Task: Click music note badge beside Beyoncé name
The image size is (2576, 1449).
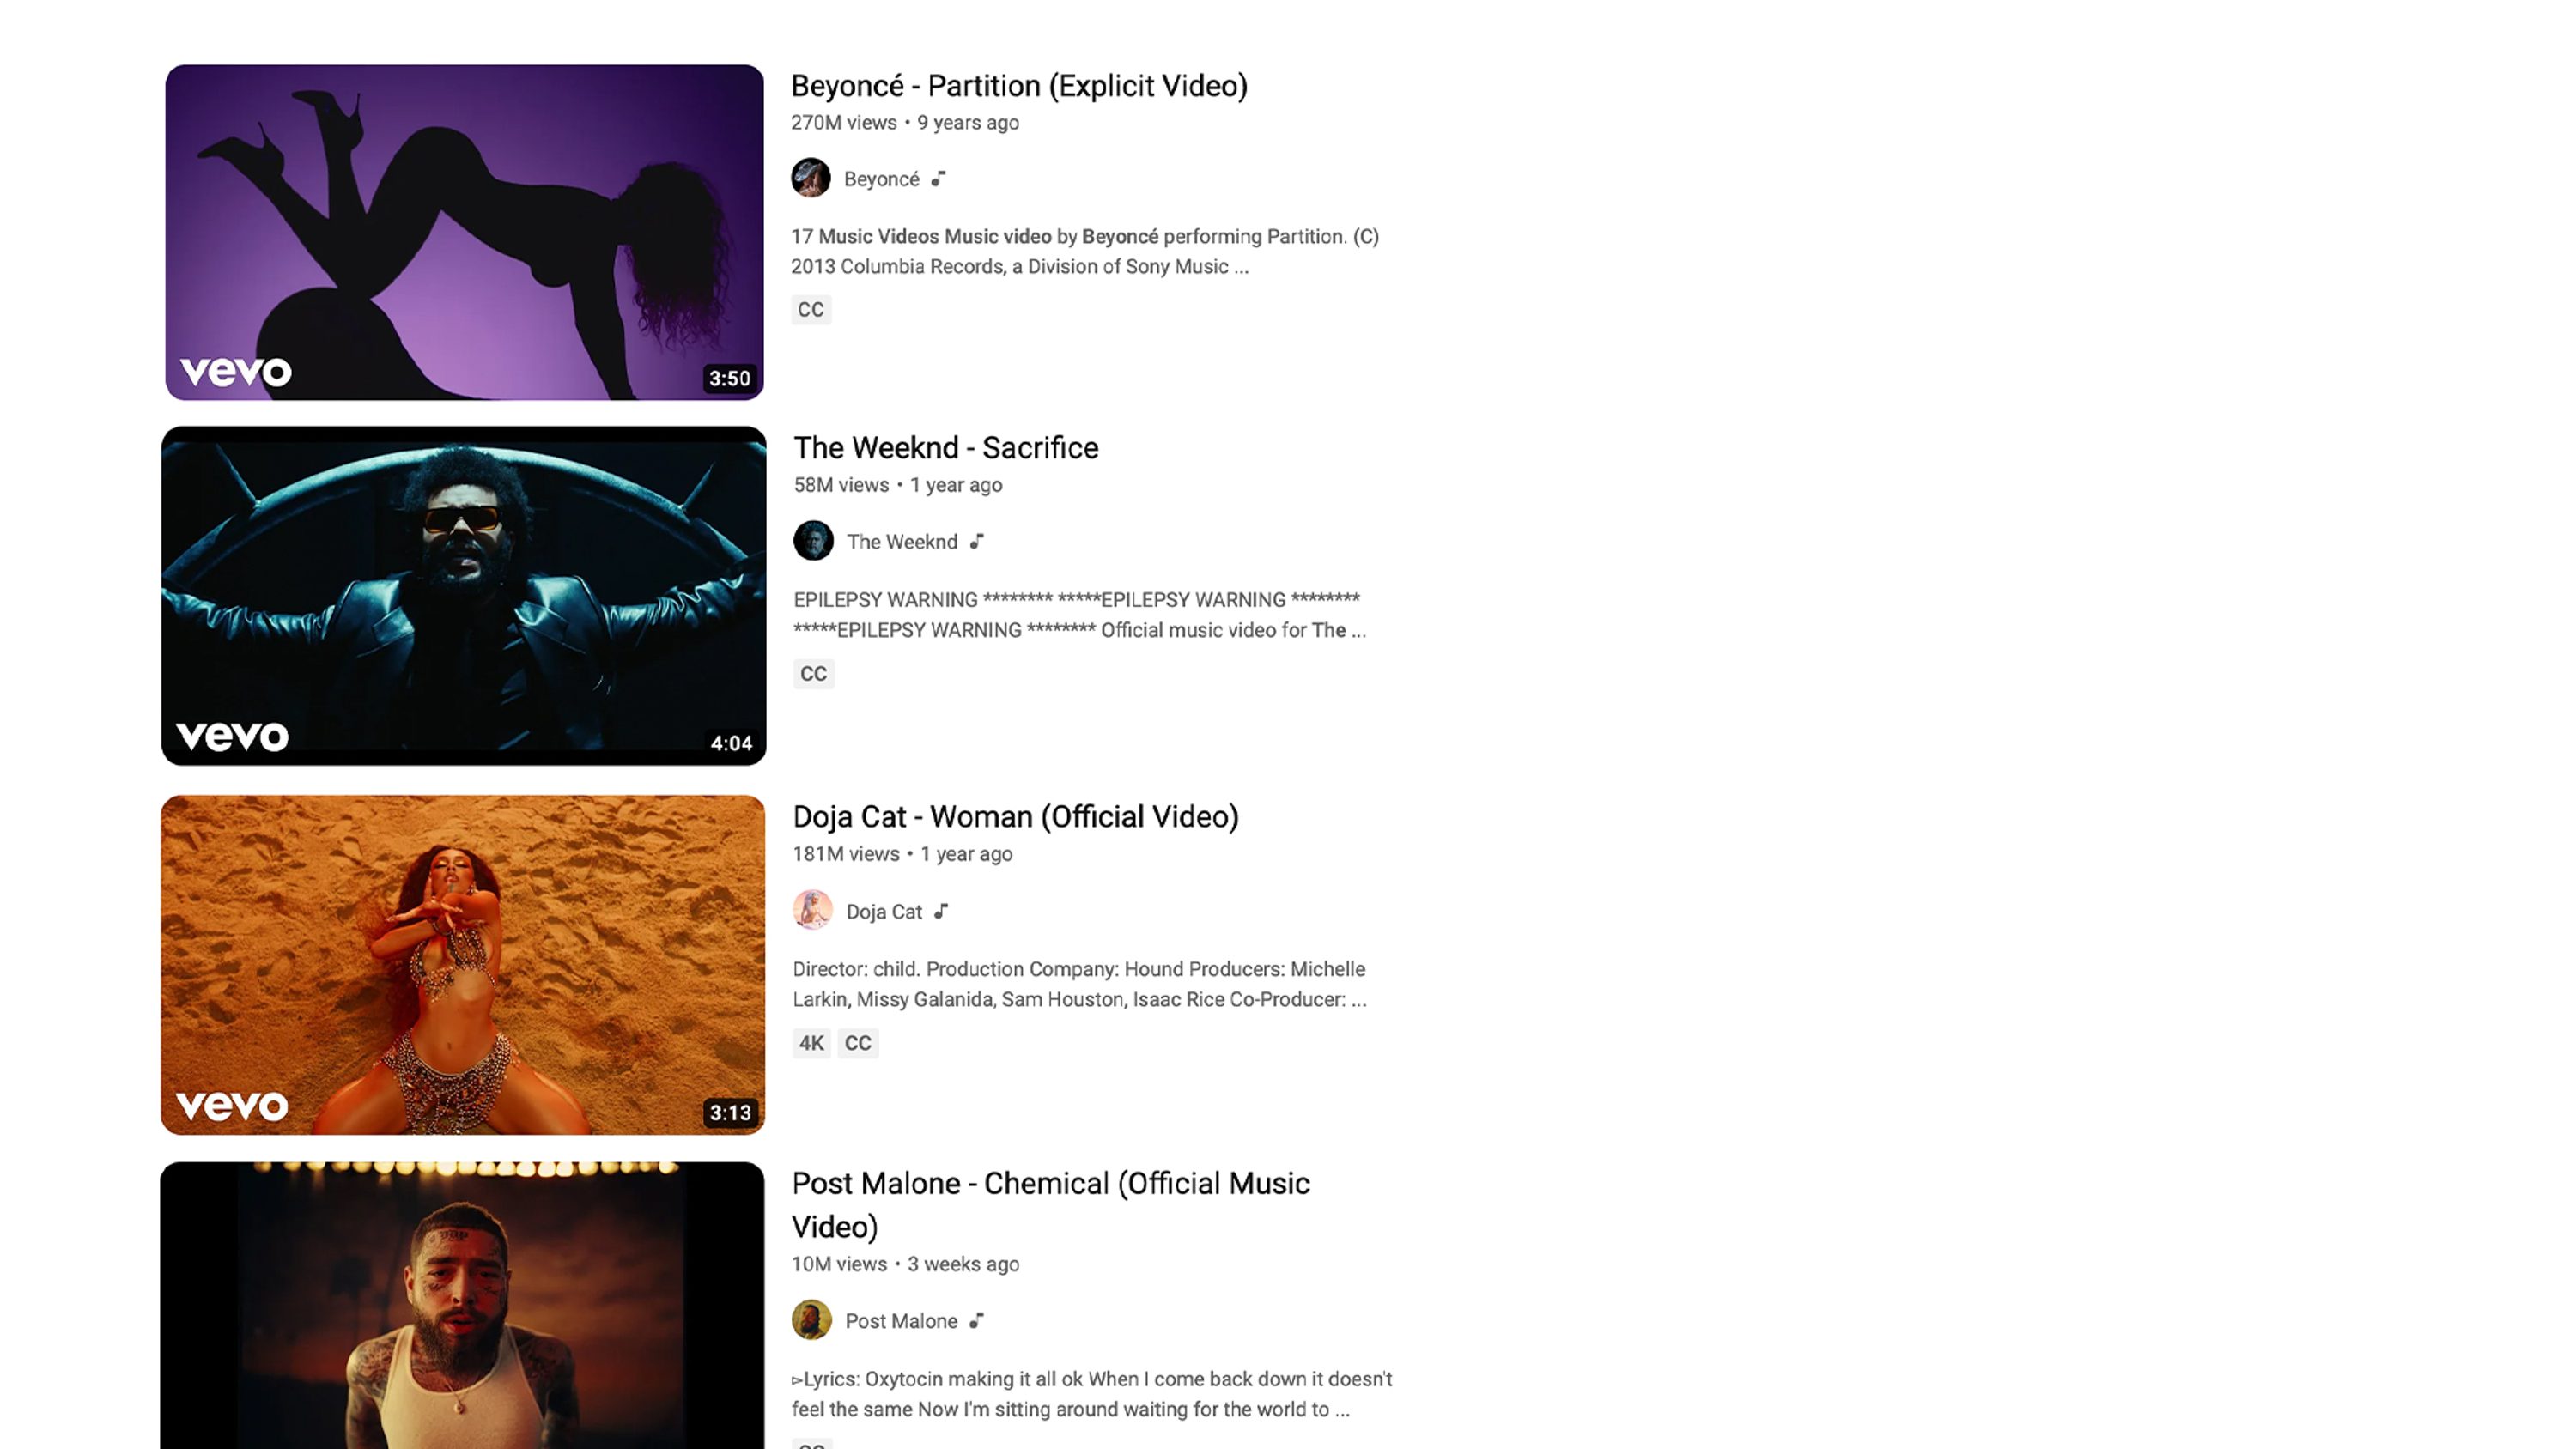Action: click(x=938, y=179)
